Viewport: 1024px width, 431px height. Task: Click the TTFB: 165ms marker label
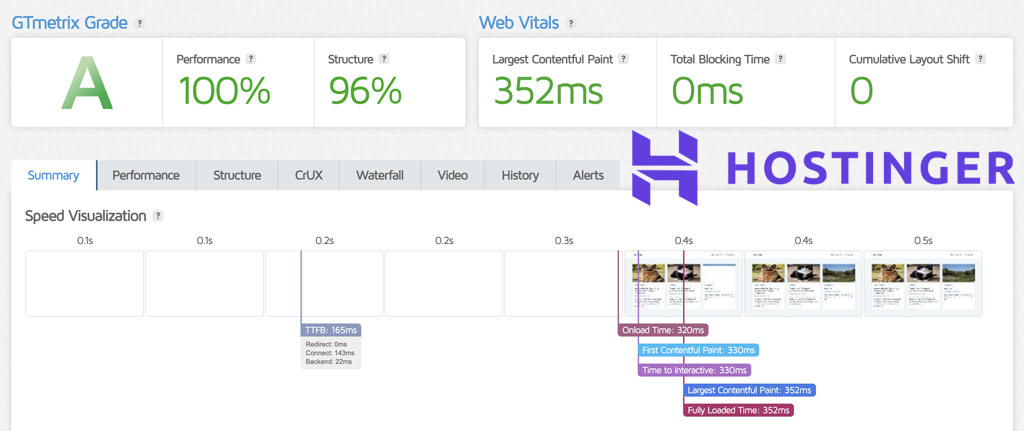[x=331, y=330]
